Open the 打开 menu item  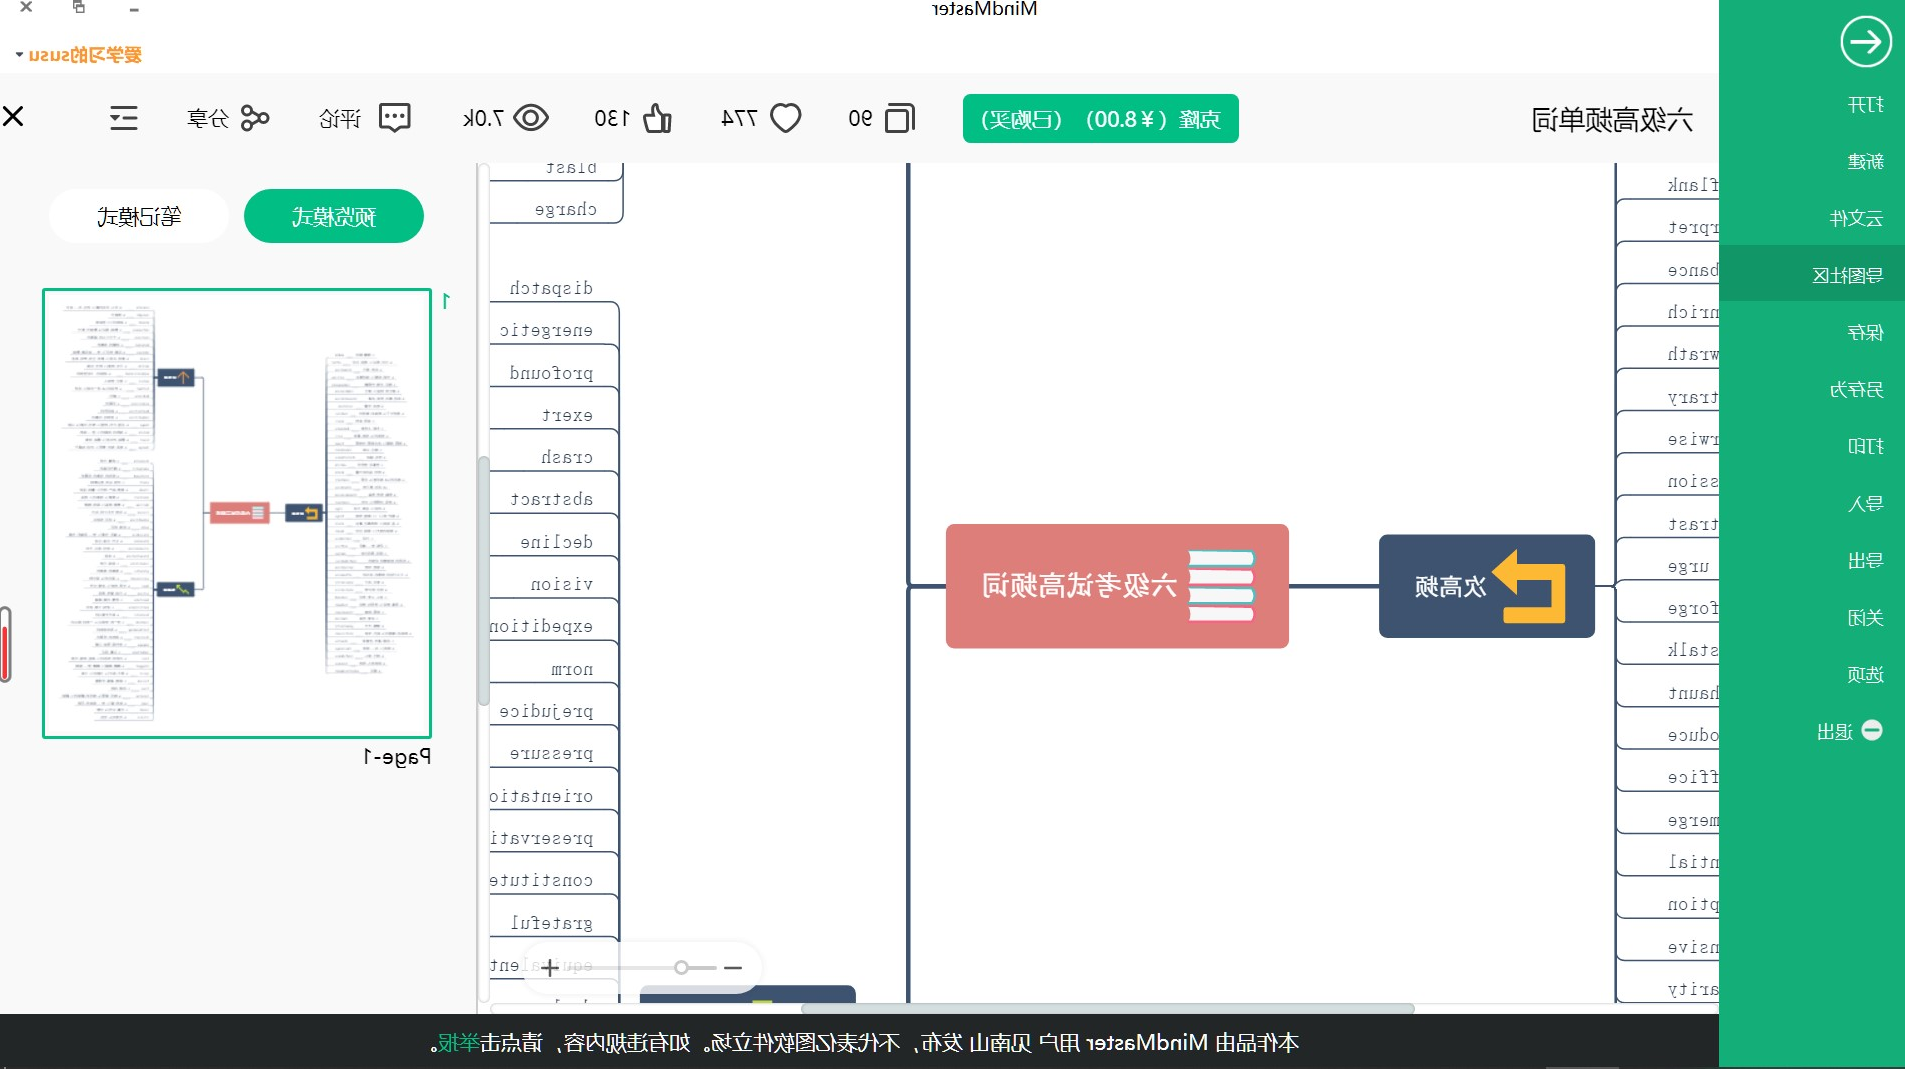point(1865,105)
